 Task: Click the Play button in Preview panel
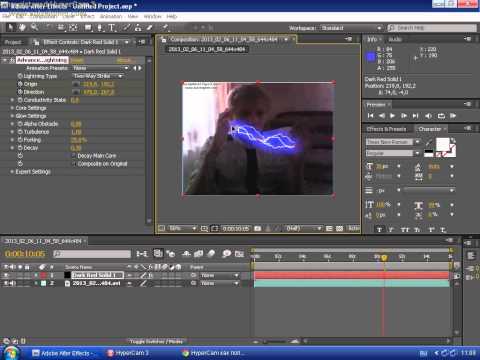[392, 116]
